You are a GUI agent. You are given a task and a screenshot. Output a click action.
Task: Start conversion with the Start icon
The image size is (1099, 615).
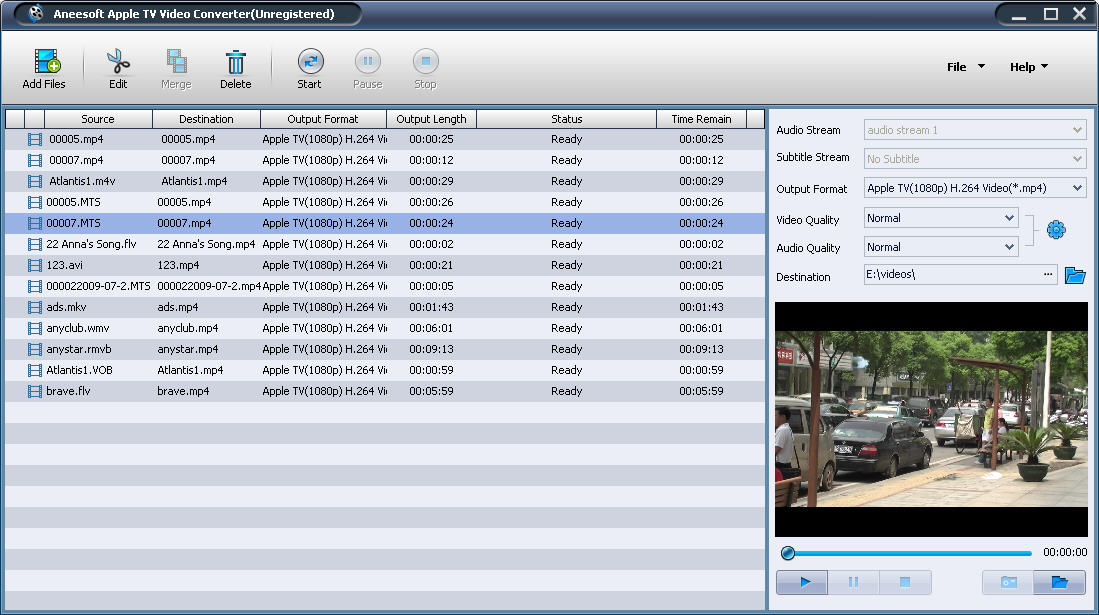(310, 62)
